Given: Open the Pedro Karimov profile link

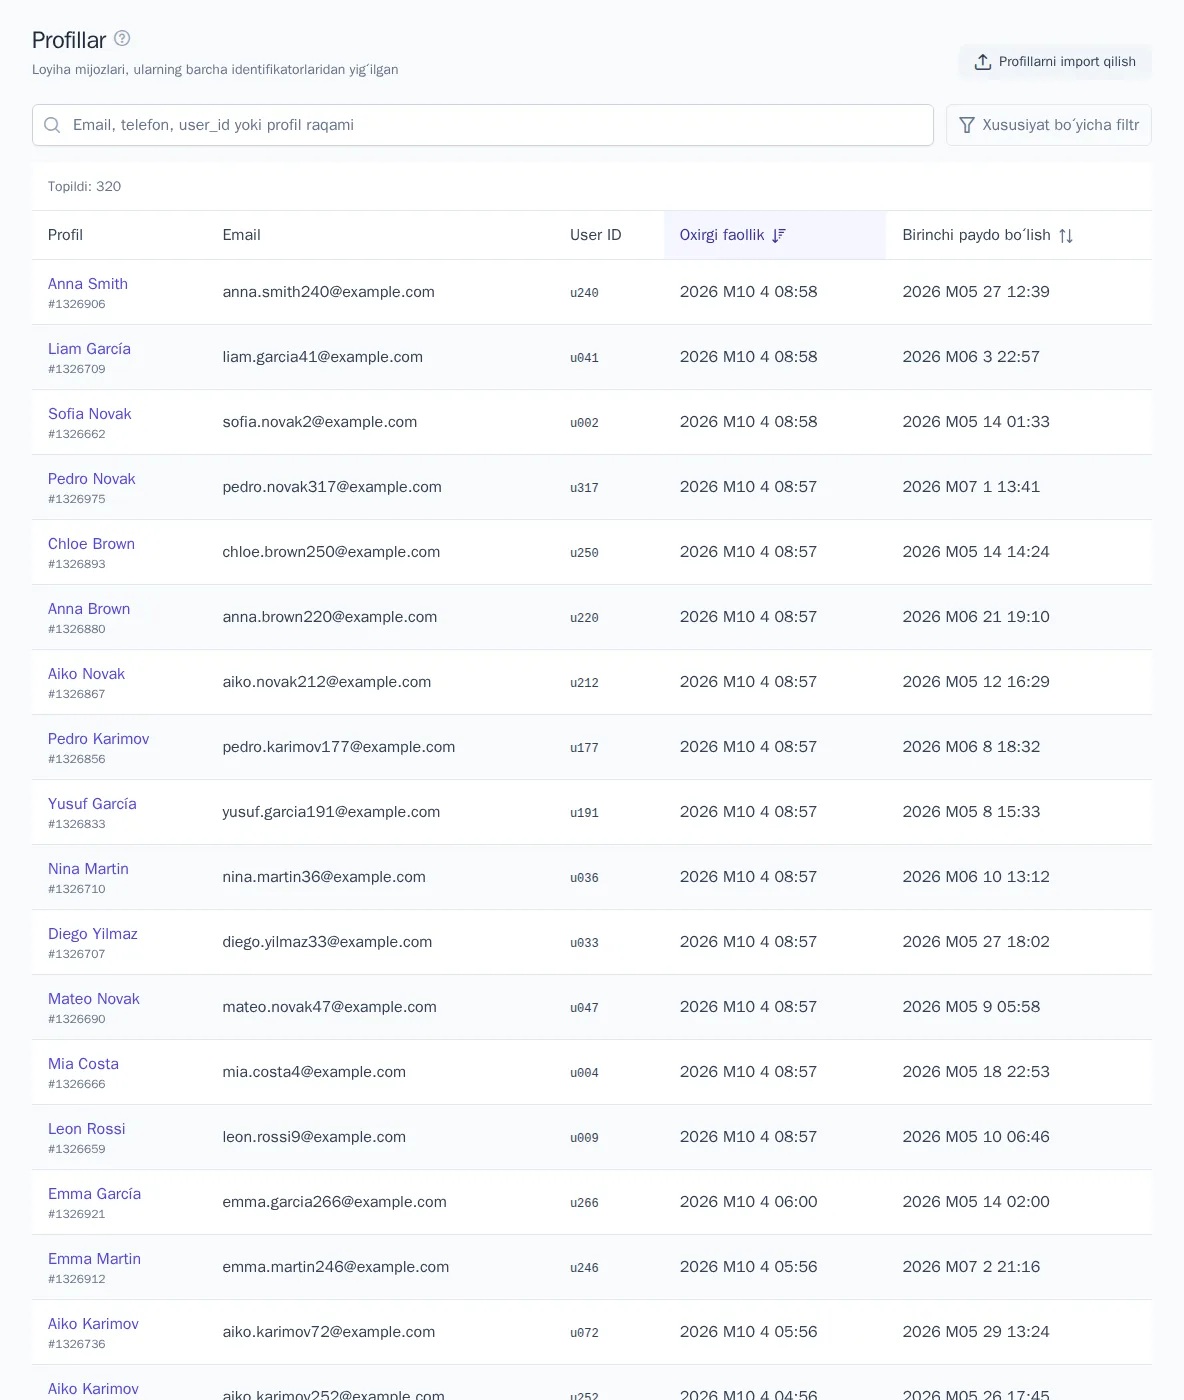Looking at the screenshot, I should [98, 739].
